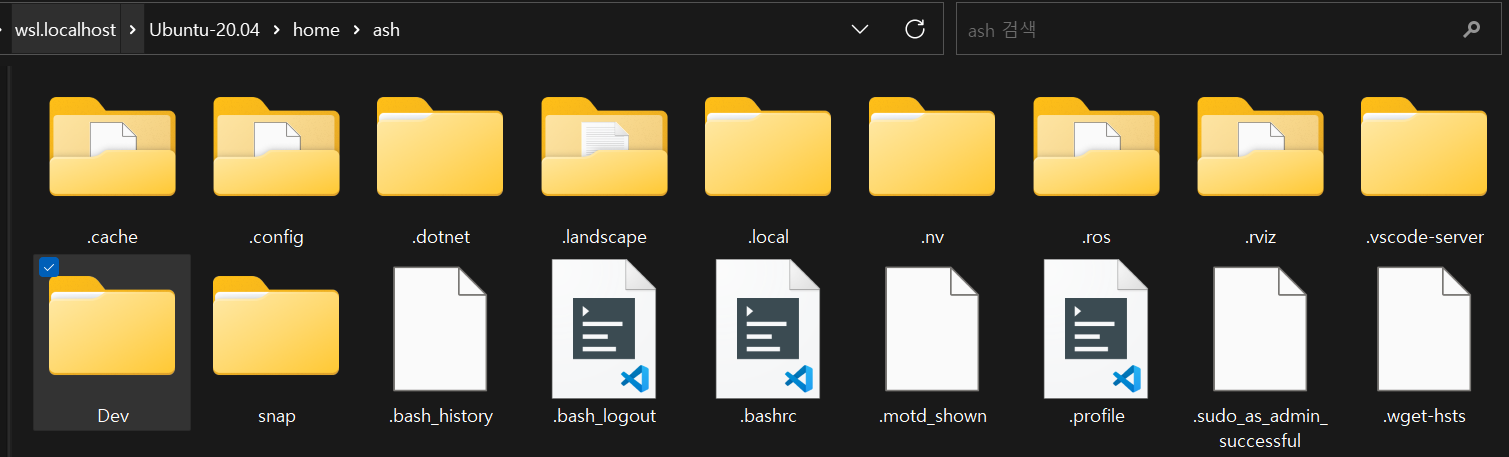This screenshot has height=457, width=1509.
Task: Click the .profile name label
Action: 1096,415
